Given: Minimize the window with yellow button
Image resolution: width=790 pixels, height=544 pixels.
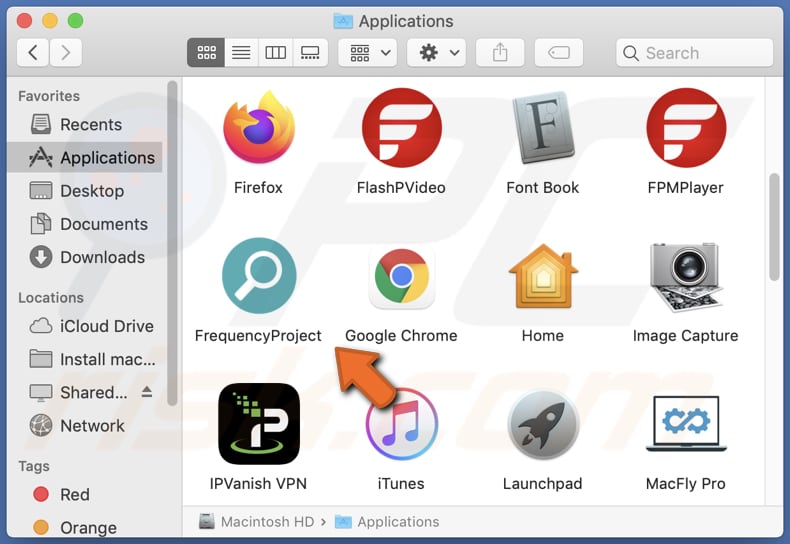Looking at the screenshot, I should (50, 21).
